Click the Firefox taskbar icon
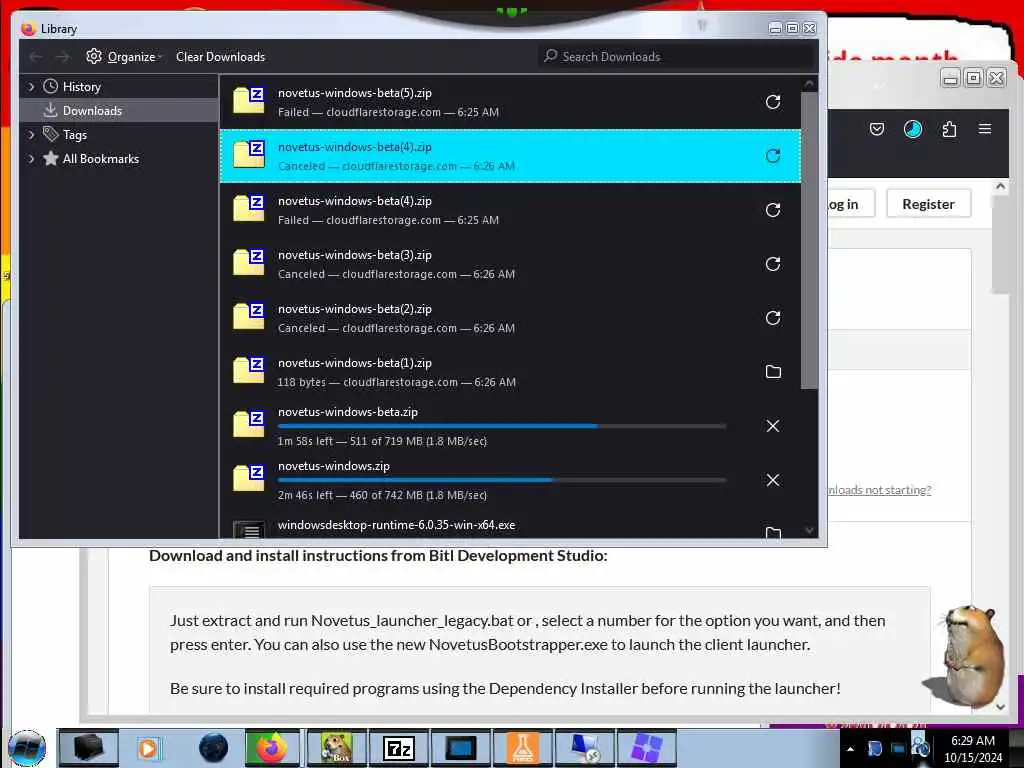The image size is (1024, 768). tap(272, 748)
